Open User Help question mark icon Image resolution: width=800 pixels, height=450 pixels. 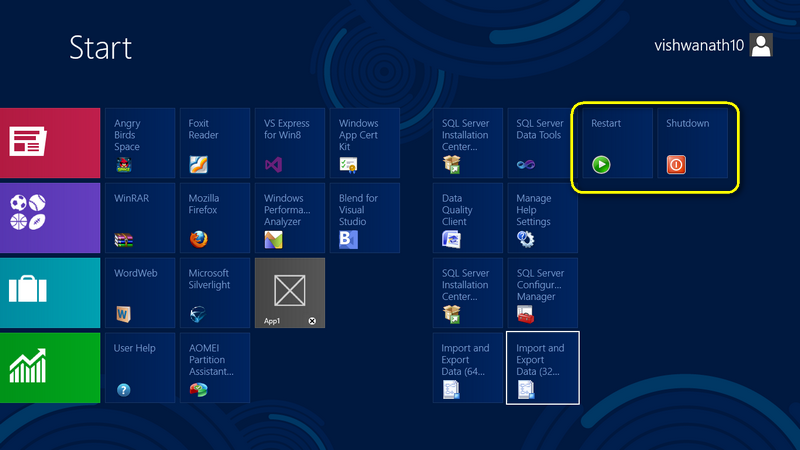[x=123, y=390]
